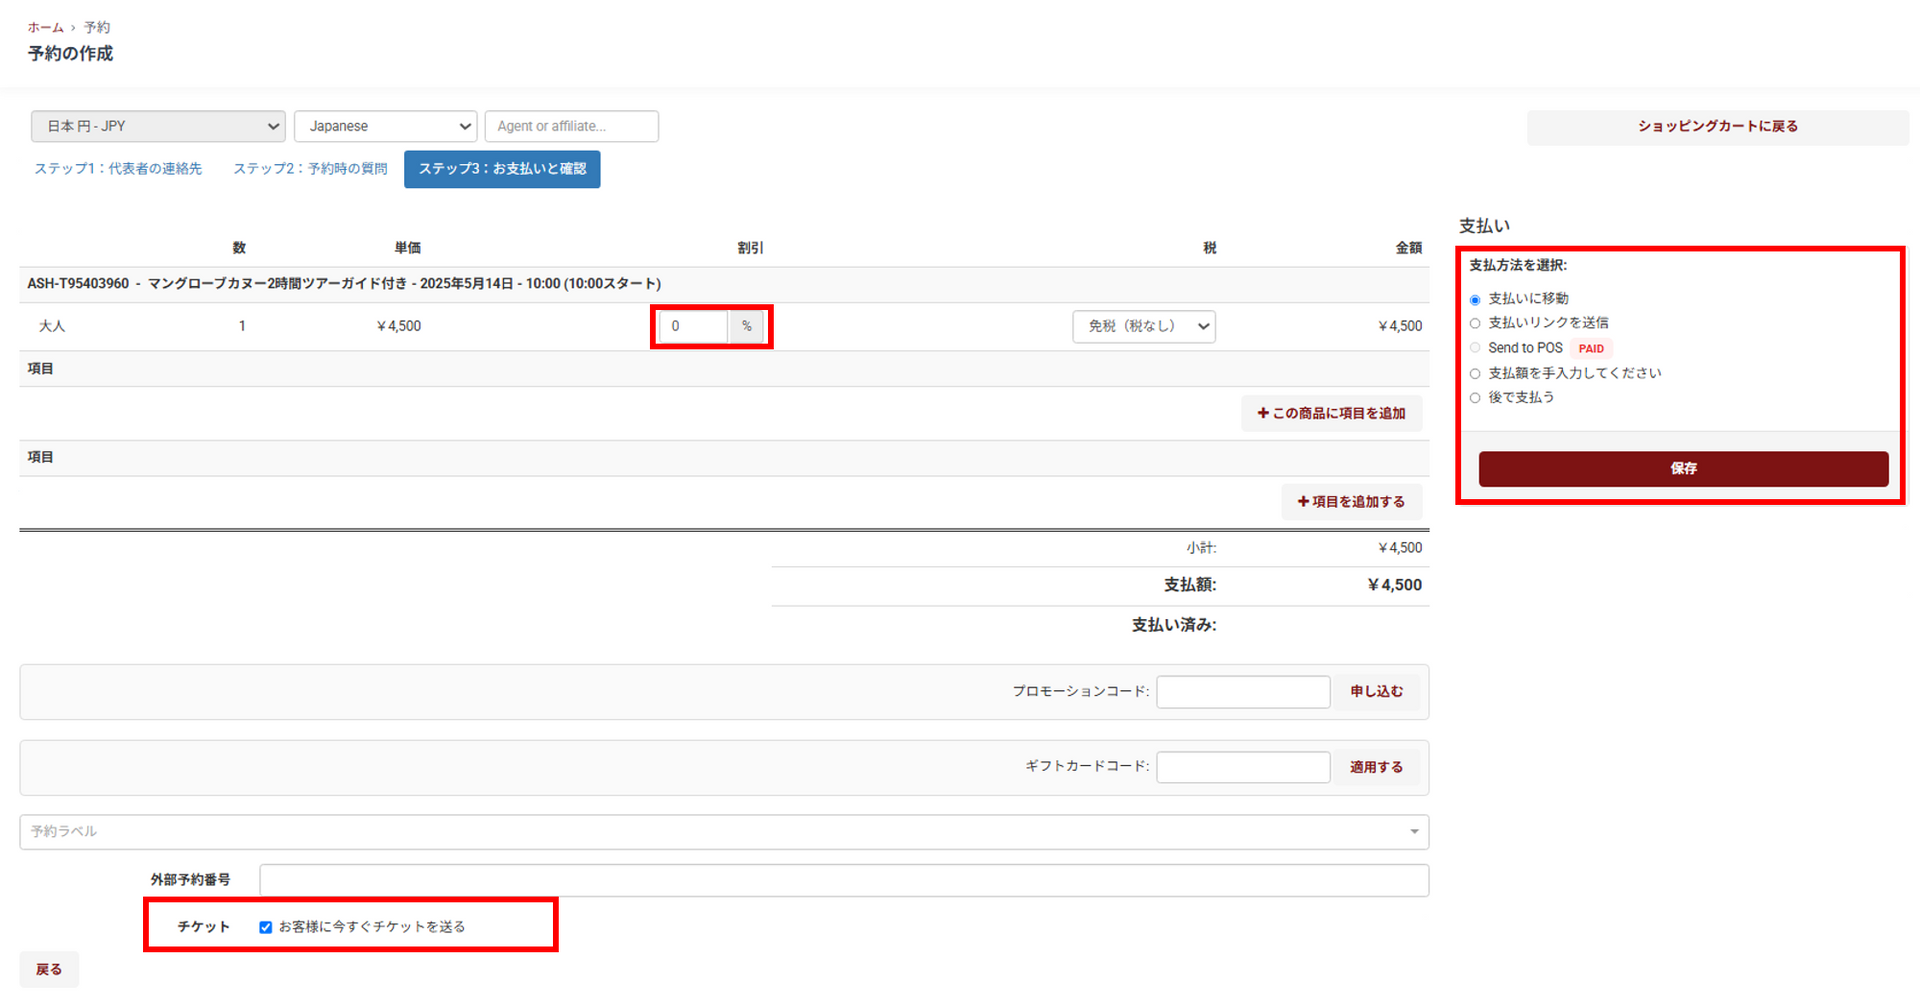Click the 項目を追加する button
The height and width of the screenshot is (1005, 1920).
[x=1351, y=502]
